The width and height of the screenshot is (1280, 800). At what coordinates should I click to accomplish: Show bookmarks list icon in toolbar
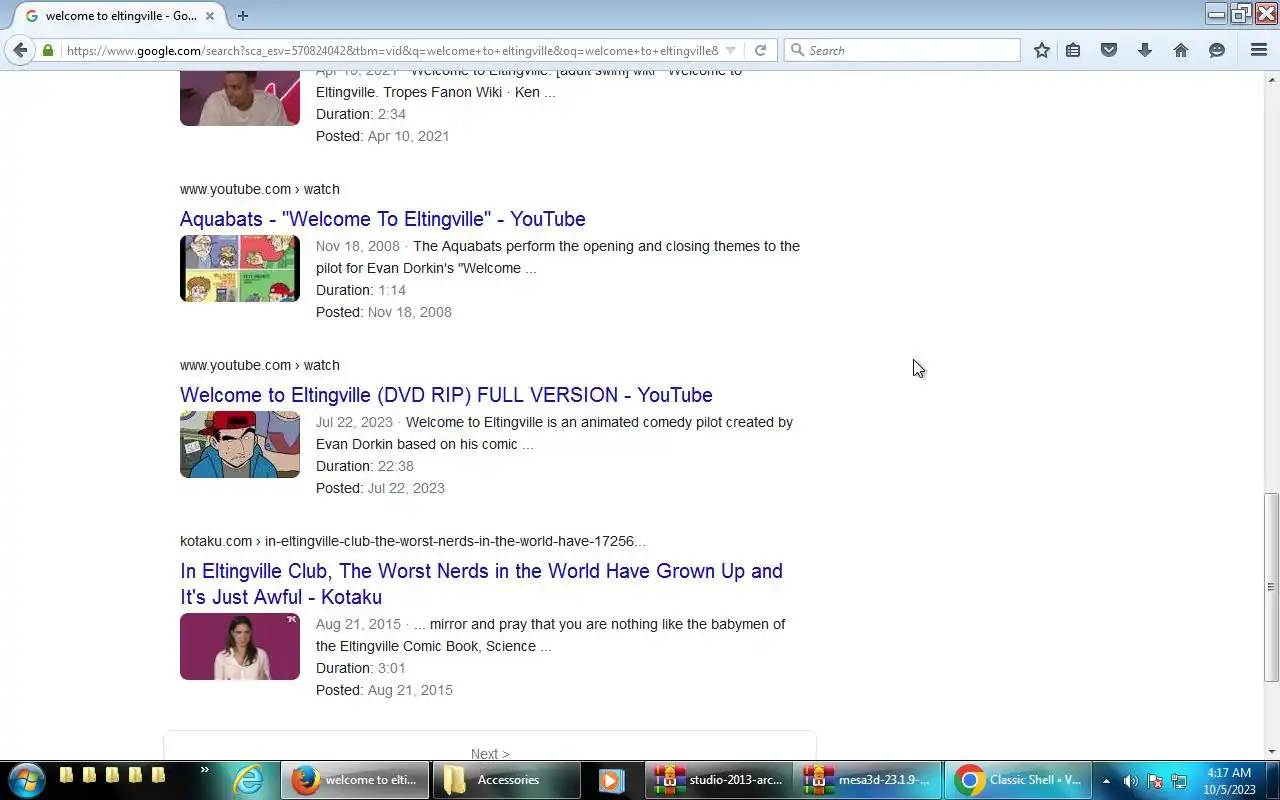(x=1073, y=50)
